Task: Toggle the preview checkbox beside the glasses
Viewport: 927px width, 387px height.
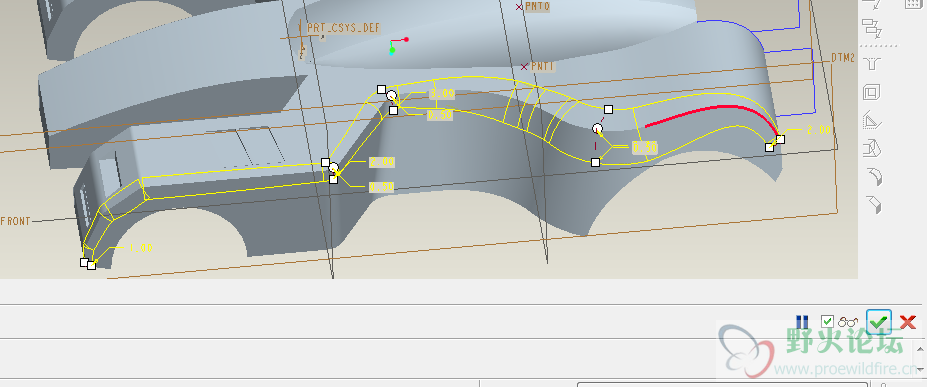Action: (827, 322)
